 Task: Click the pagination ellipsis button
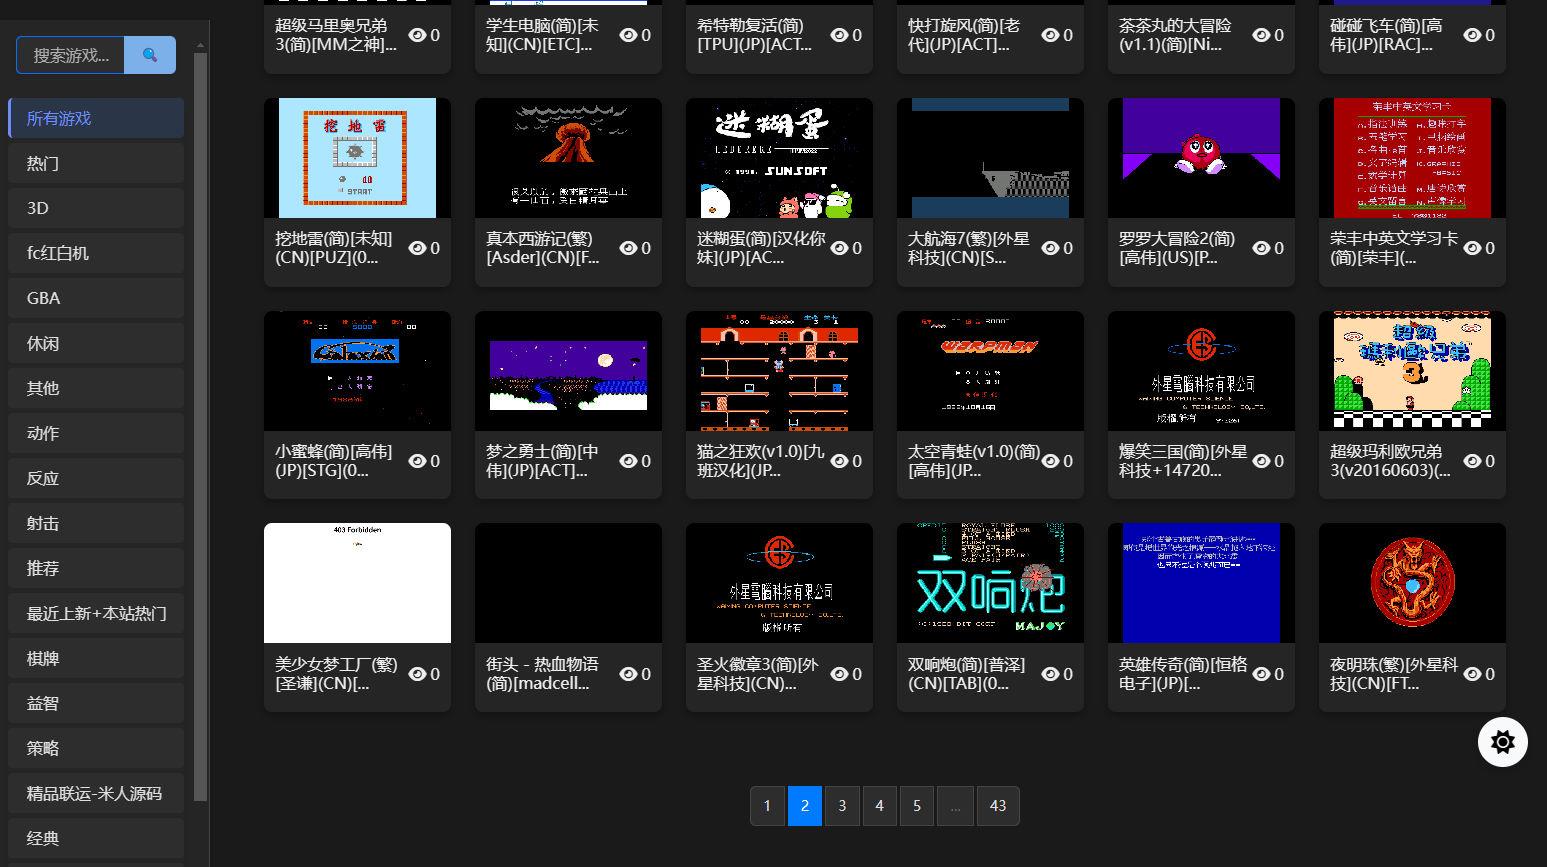(955, 806)
